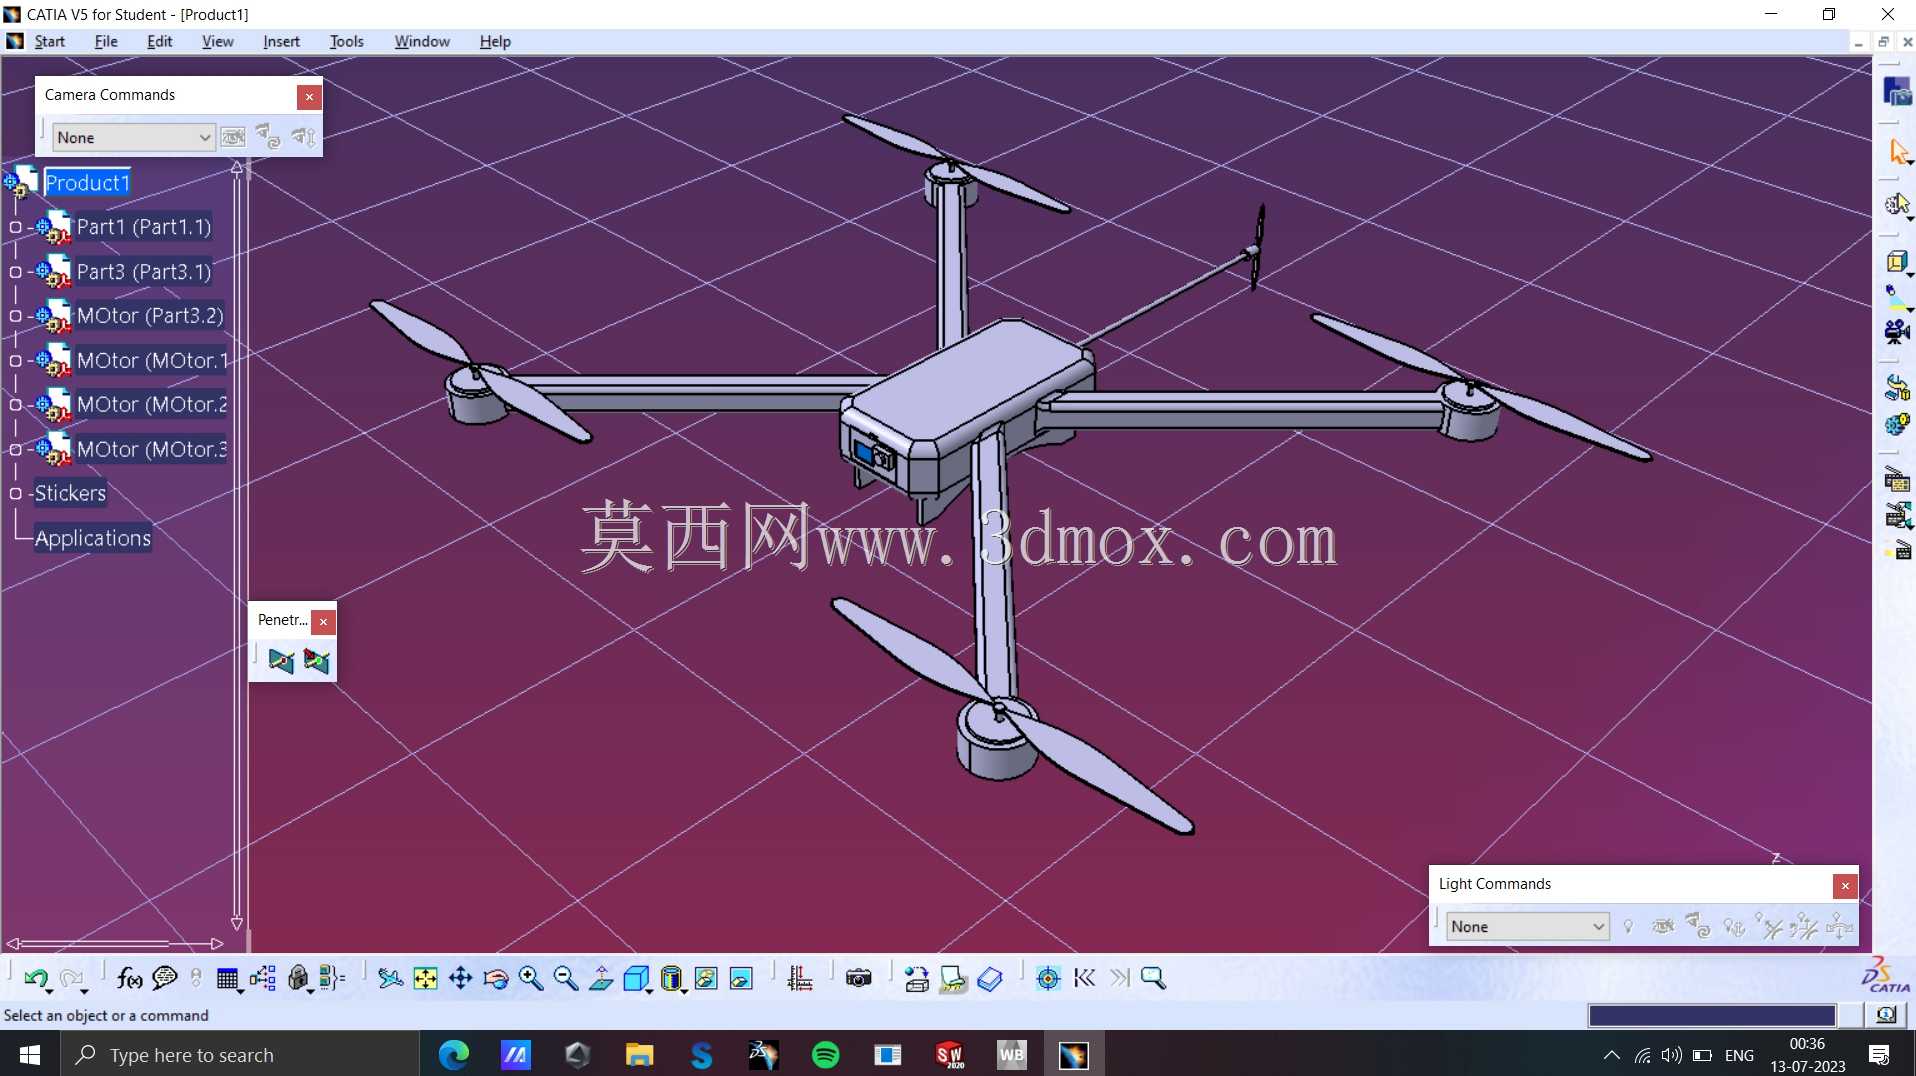Open the Shading view mode cylinder icon

click(671, 978)
